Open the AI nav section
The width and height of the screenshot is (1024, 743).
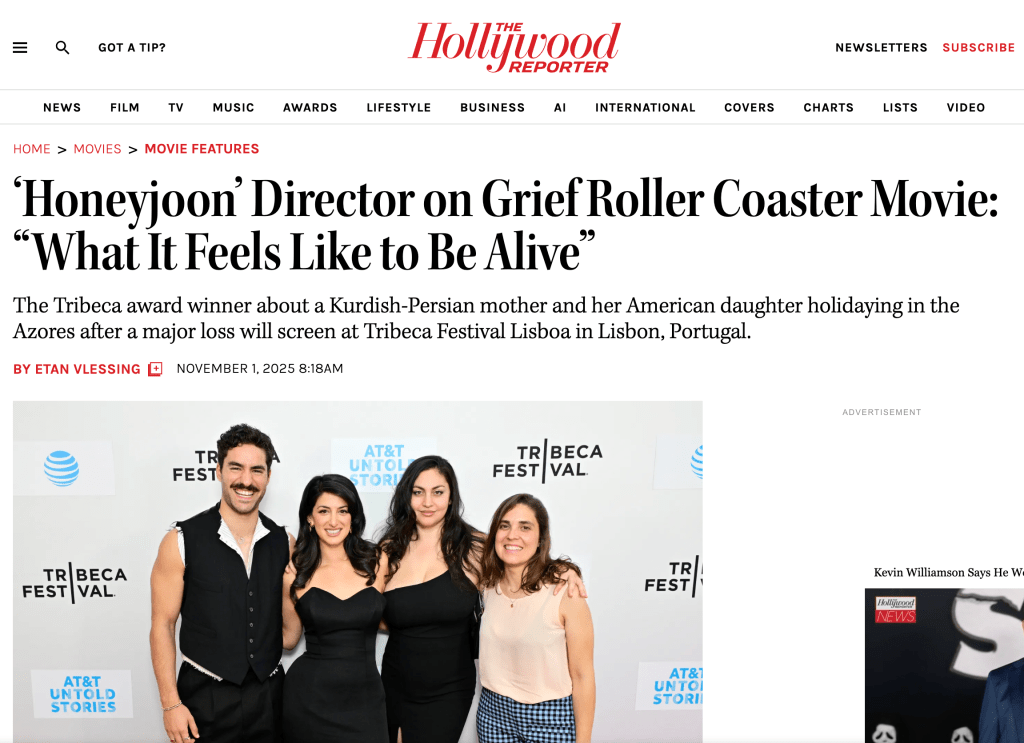pos(560,108)
